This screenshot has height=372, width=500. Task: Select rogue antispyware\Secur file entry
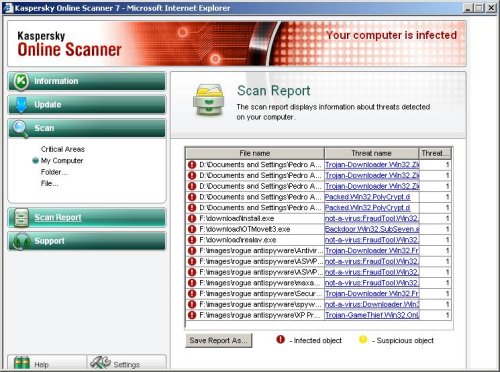[261, 294]
